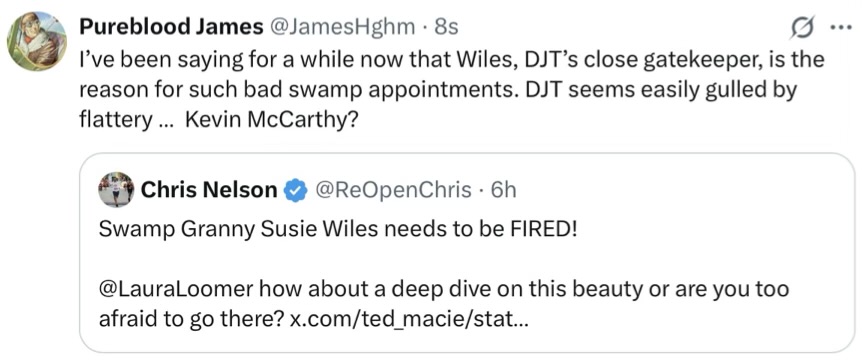Open the 6h quoted post timestamp
The width and height of the screenshot is (862, 364).
[504, 190]
